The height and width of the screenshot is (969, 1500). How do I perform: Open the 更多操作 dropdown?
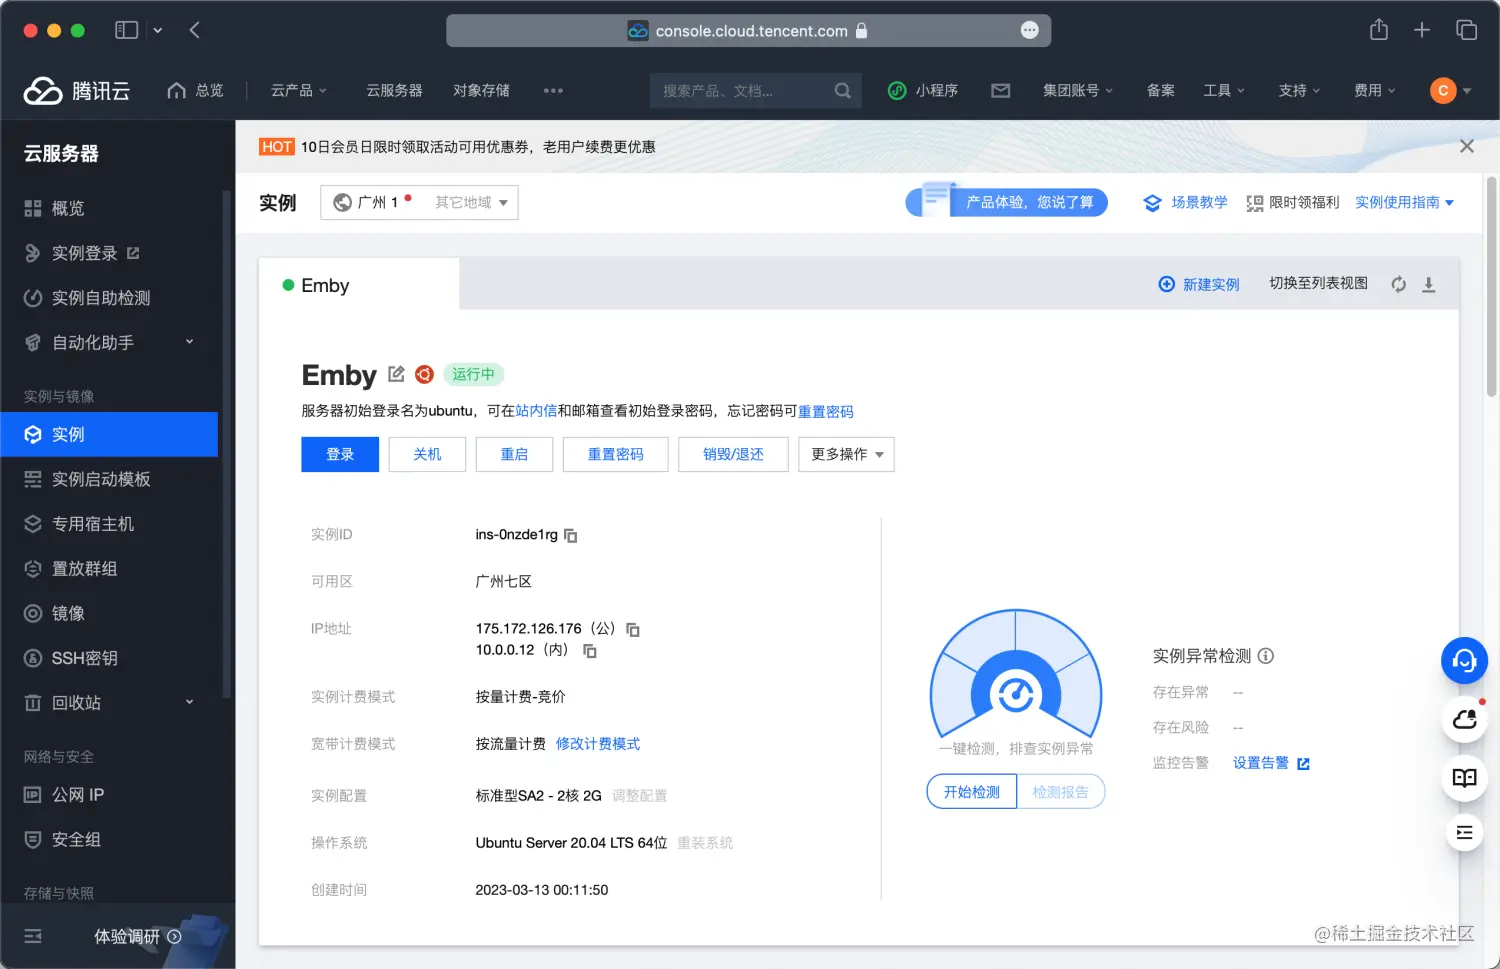coord(846,454)
